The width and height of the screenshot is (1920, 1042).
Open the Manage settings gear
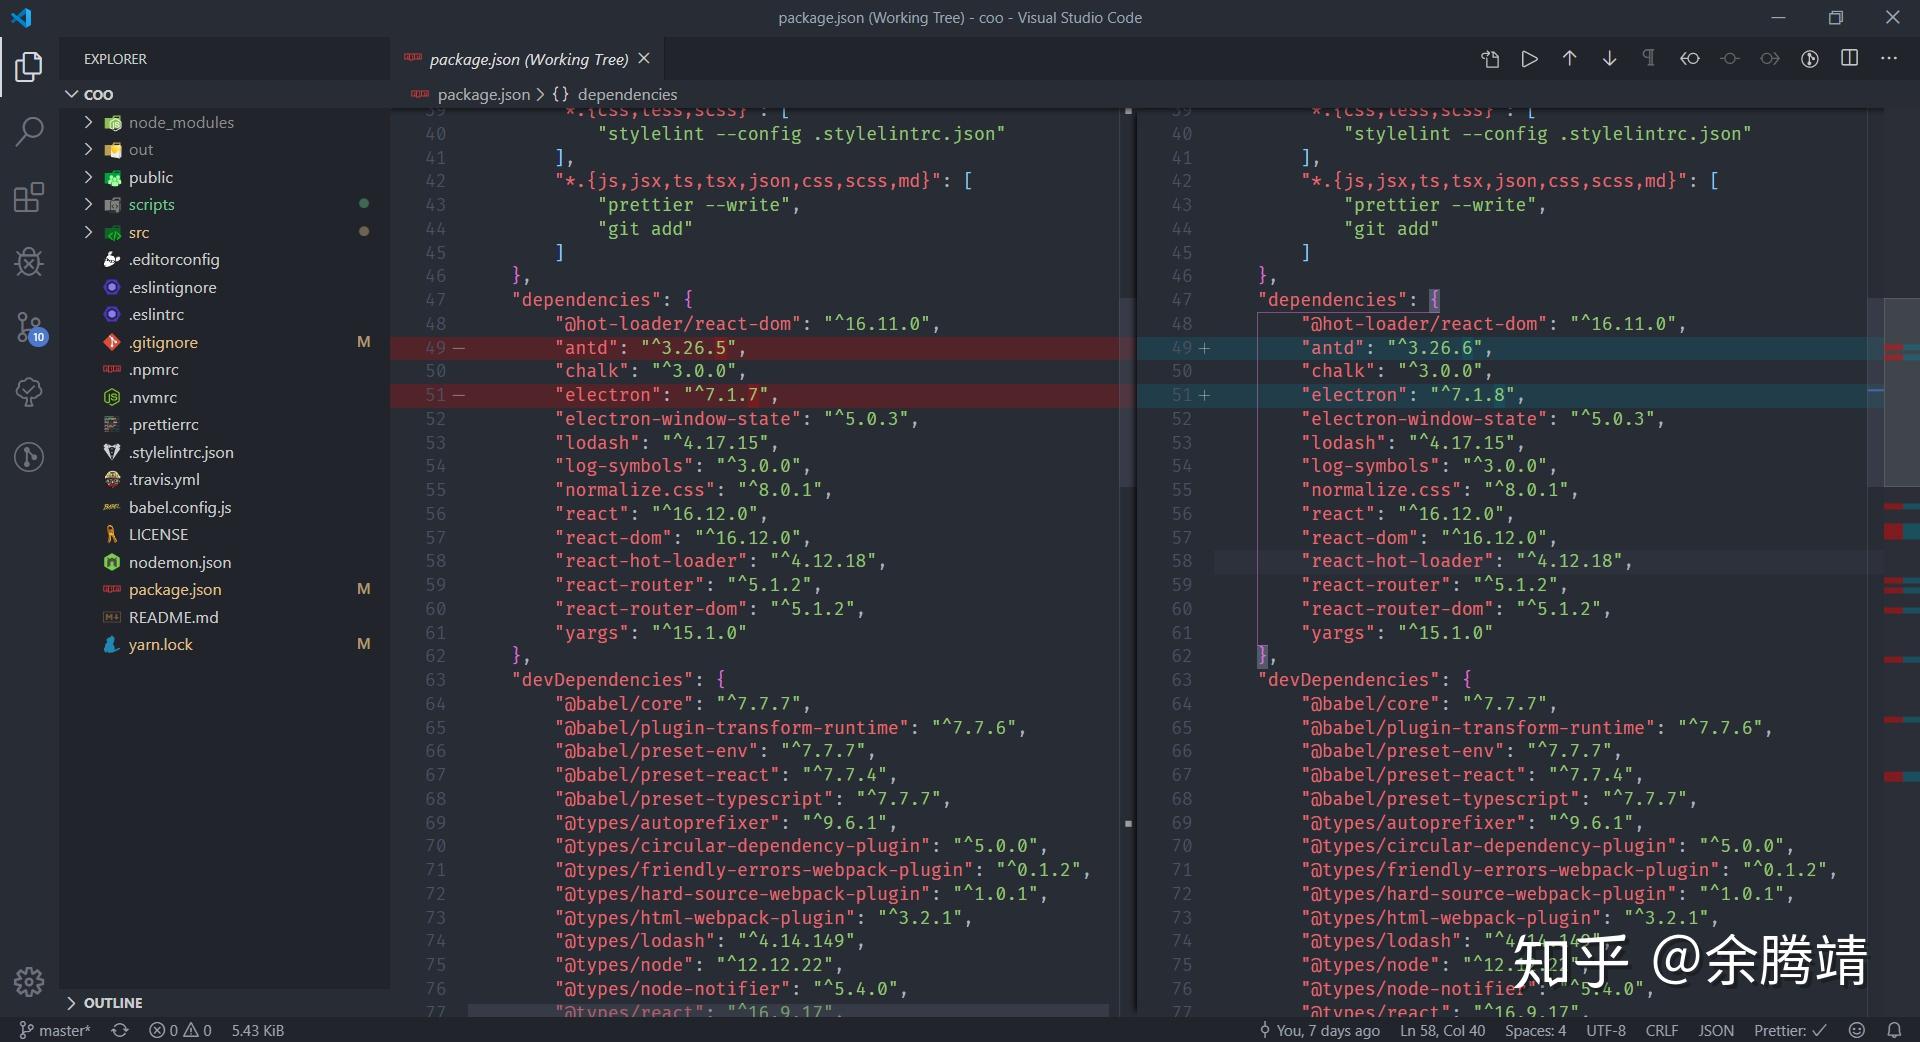(29, 983)
